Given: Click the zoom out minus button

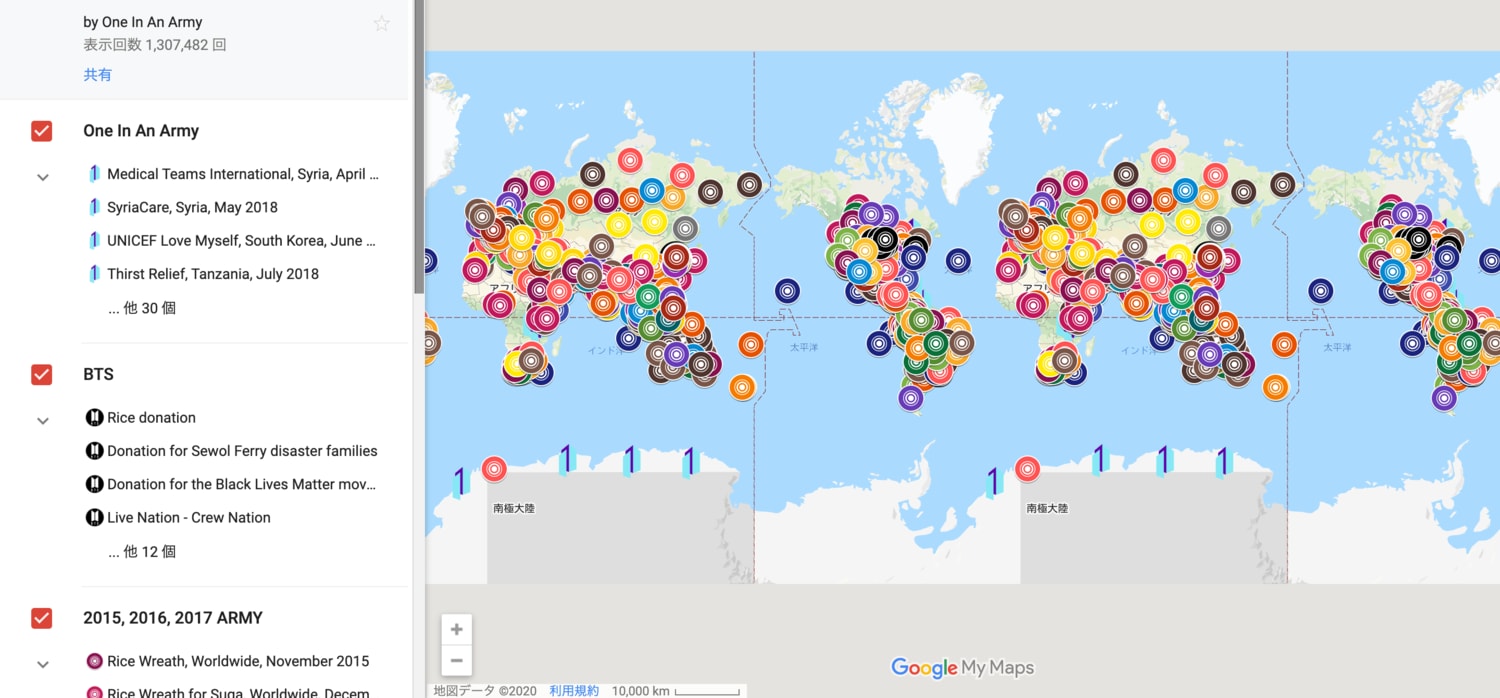Looking at the screenshot, I should 457,660.
